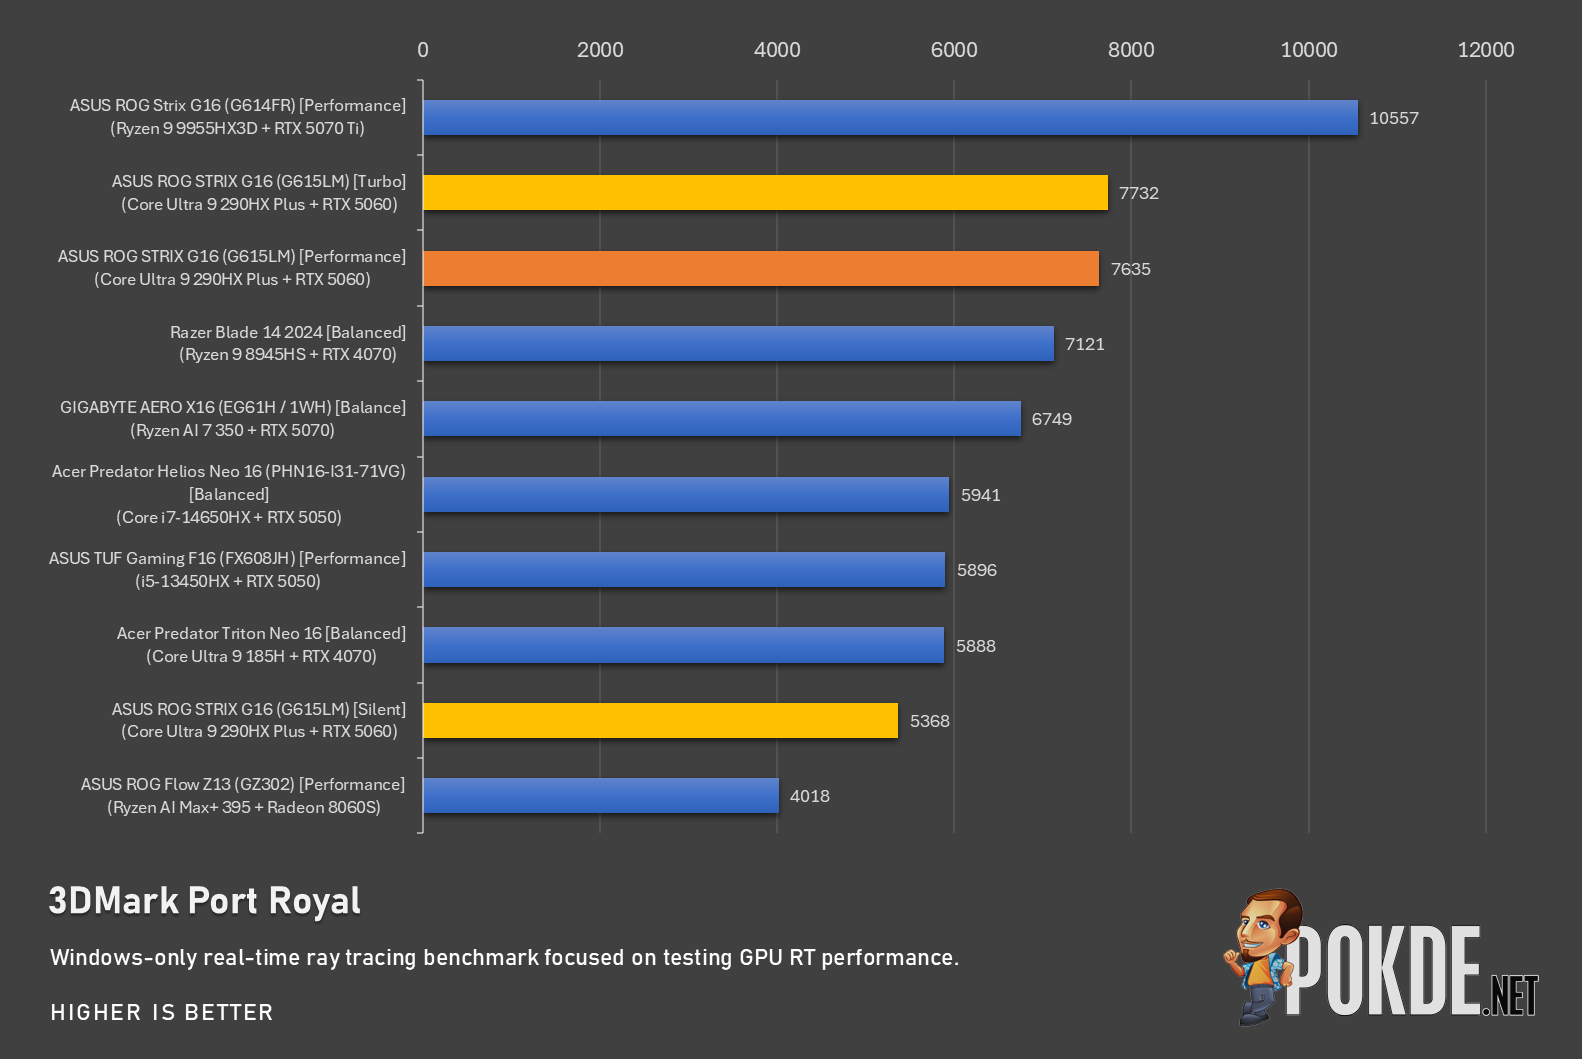Select the 5896 data value
This screenshot has height=1059, width=1582.
click(x=977, y=570)
